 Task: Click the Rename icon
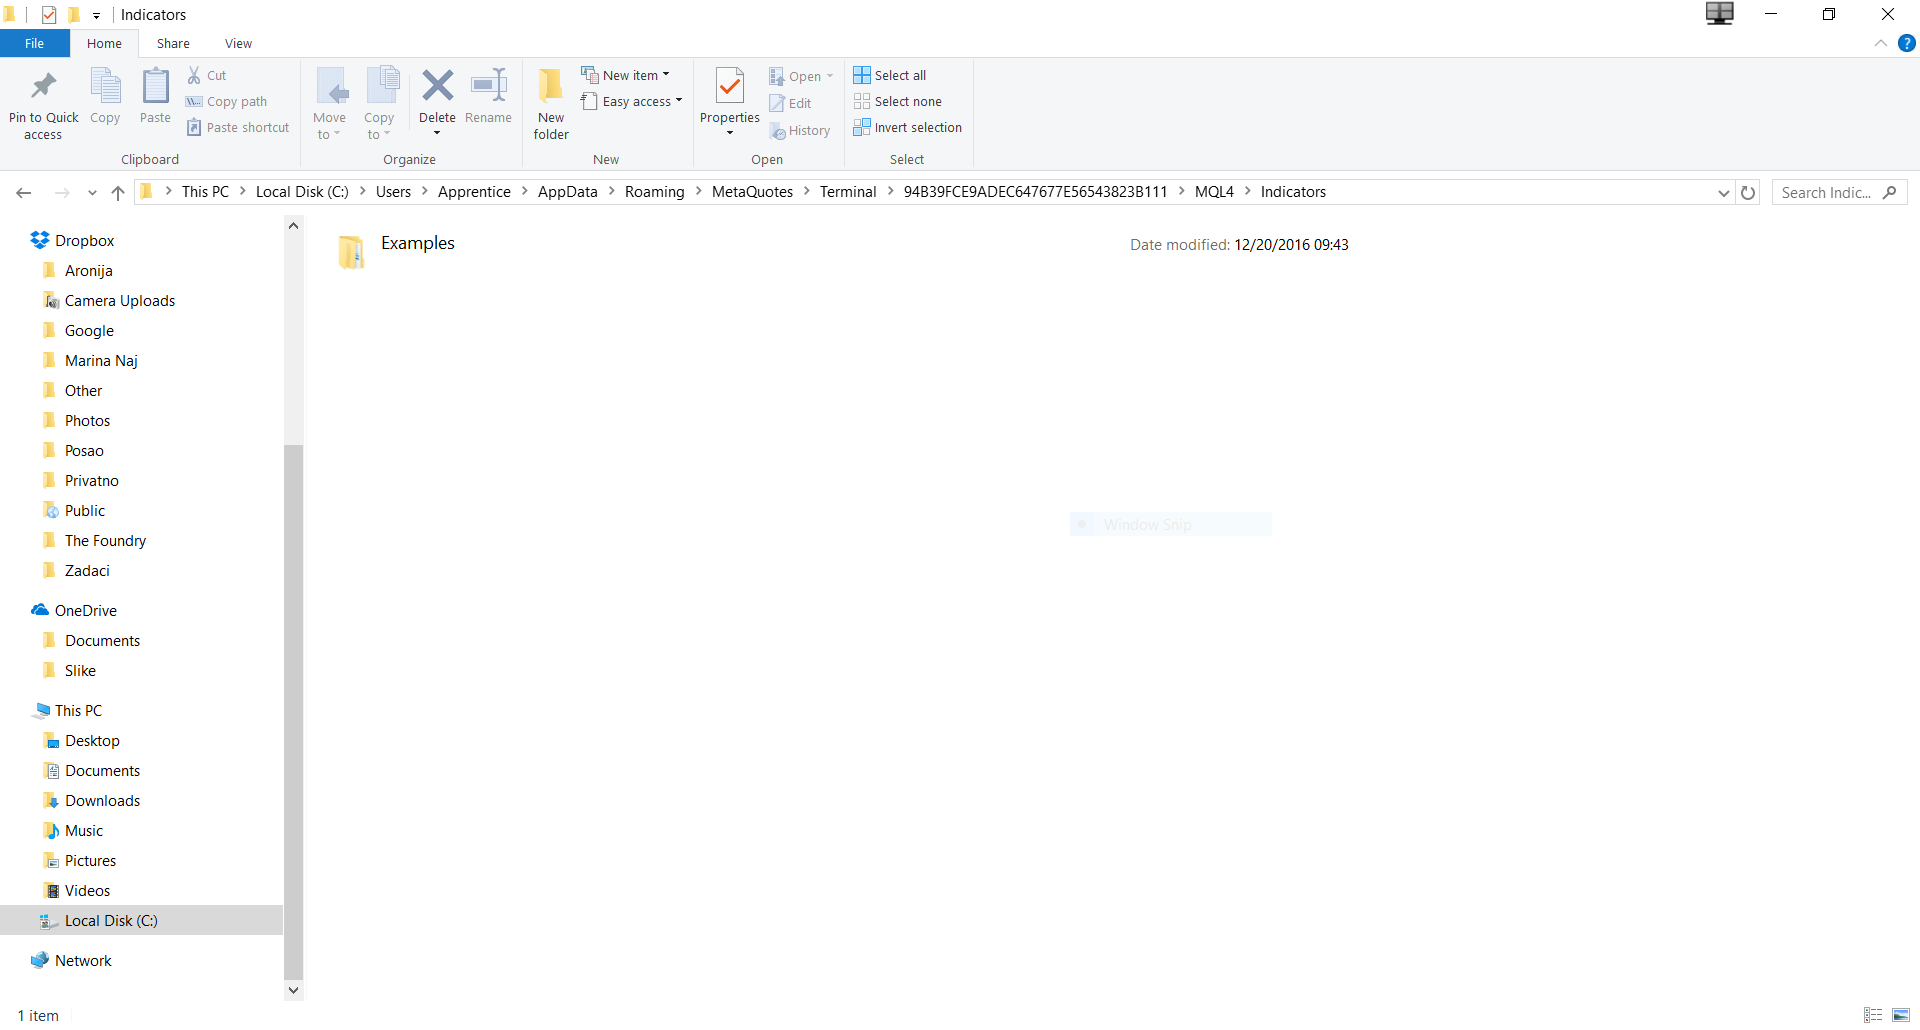(x=488, y=86)
